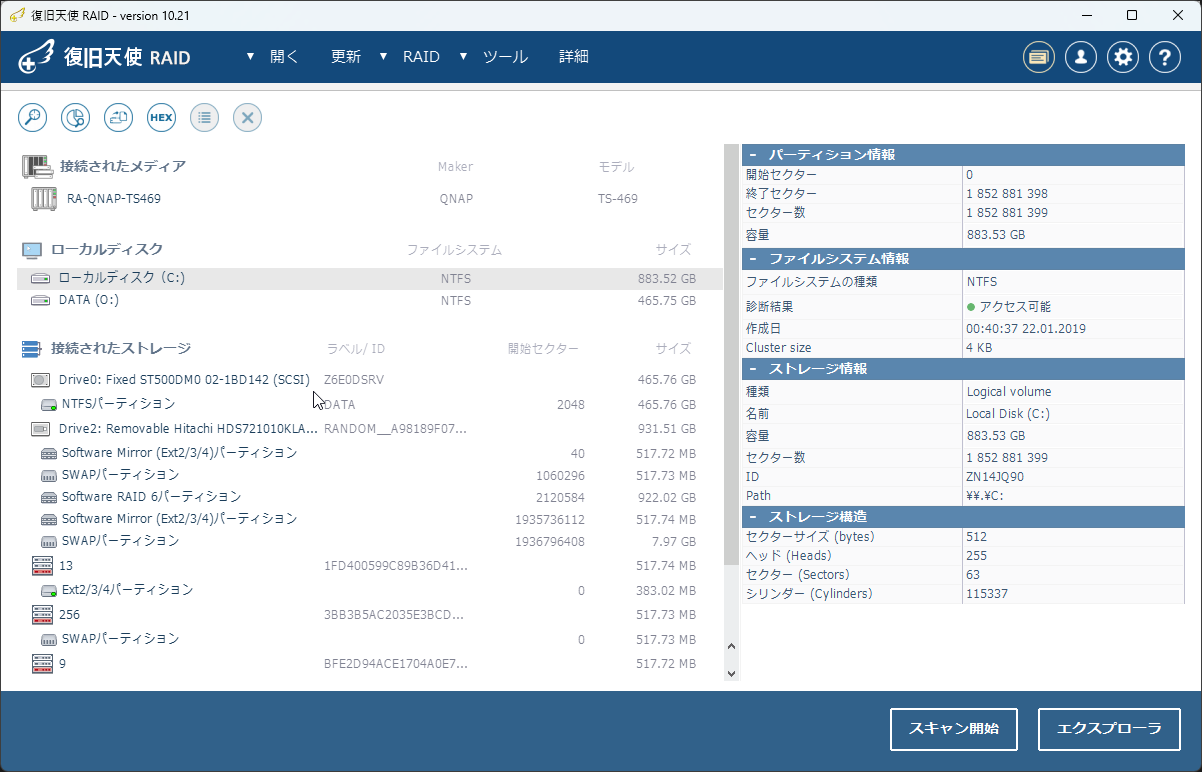Image resolution: width=1202 pixels, height=772 pixels.
Task: Click the user account icon in header
Action: coord(1081,57)
